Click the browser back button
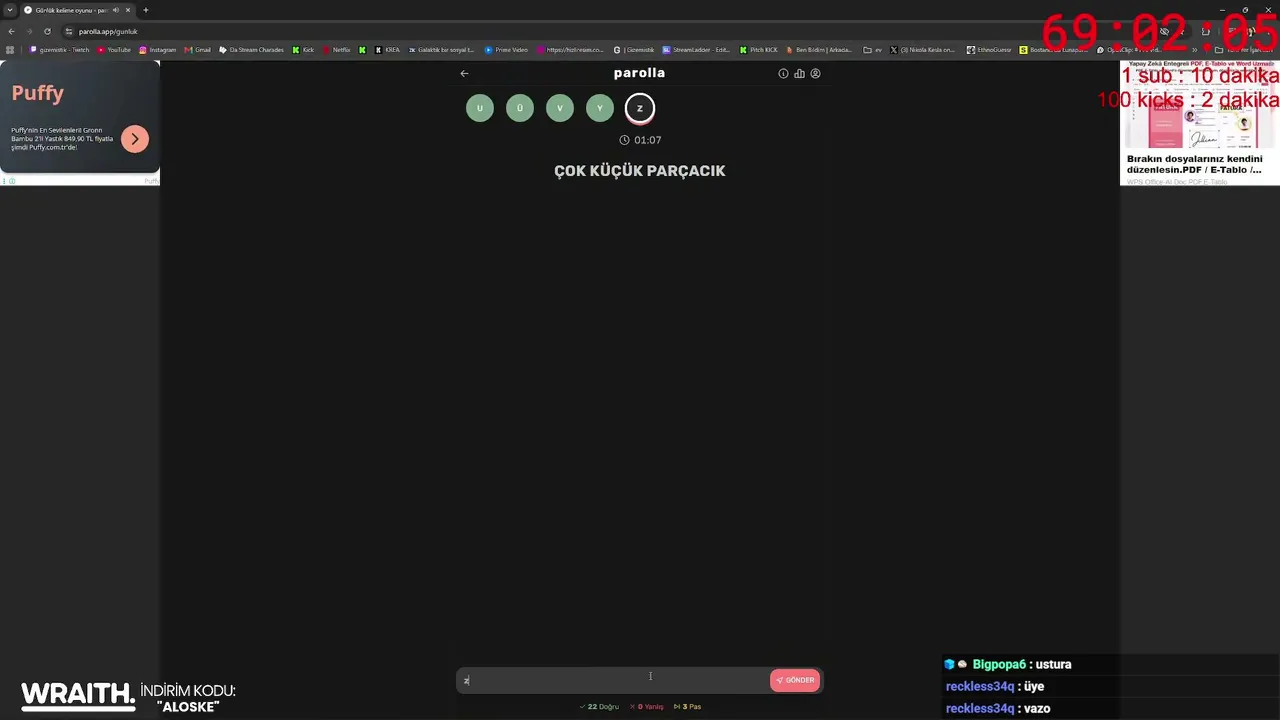The height and width of the screenshot is (720, 1280). (x=11, y=31)
